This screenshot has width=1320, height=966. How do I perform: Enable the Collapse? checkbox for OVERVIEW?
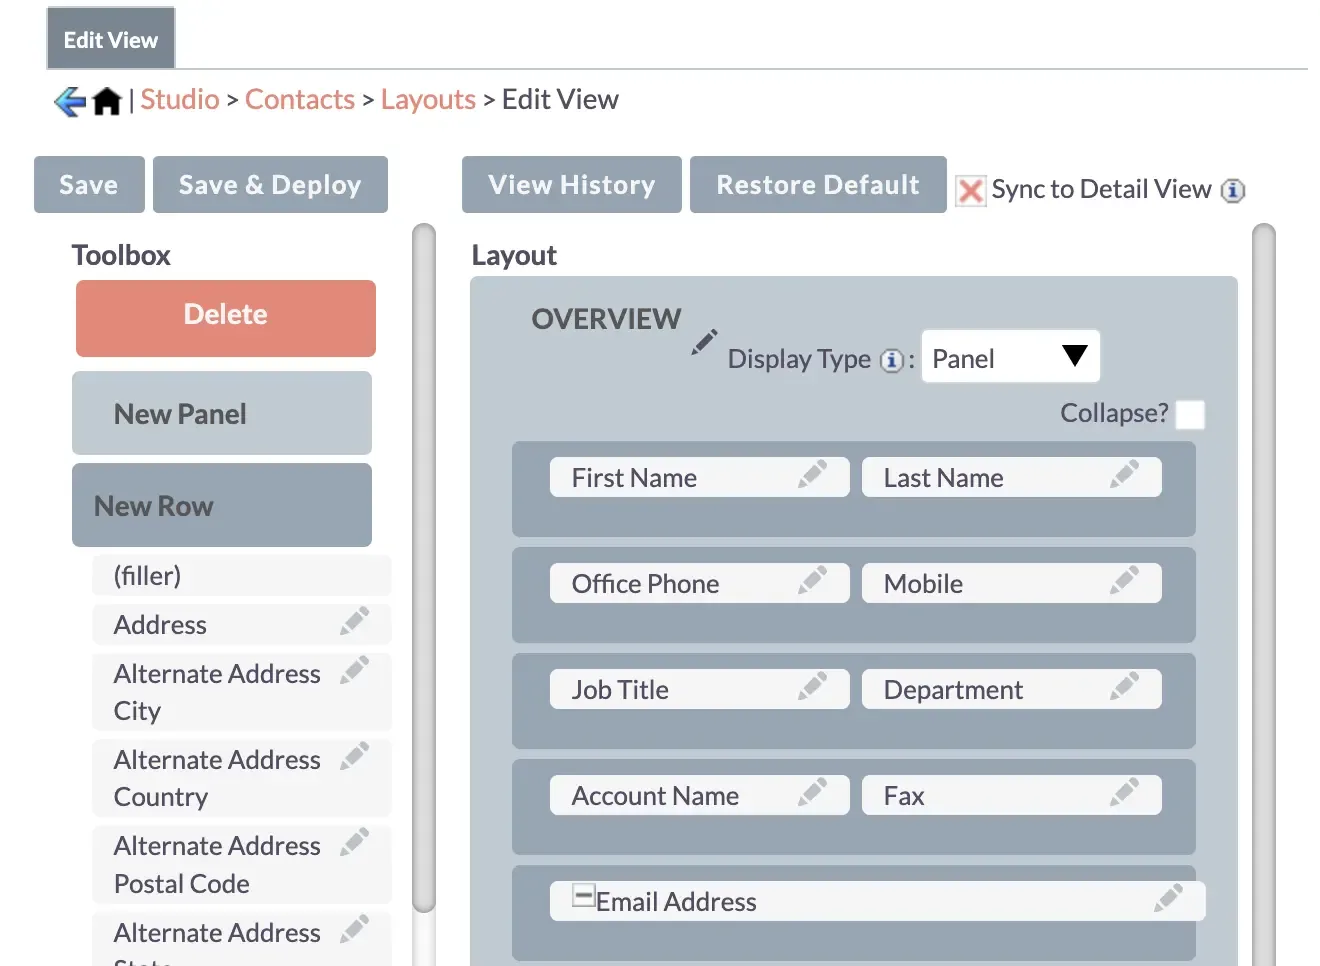click(x=1190, y=413)
